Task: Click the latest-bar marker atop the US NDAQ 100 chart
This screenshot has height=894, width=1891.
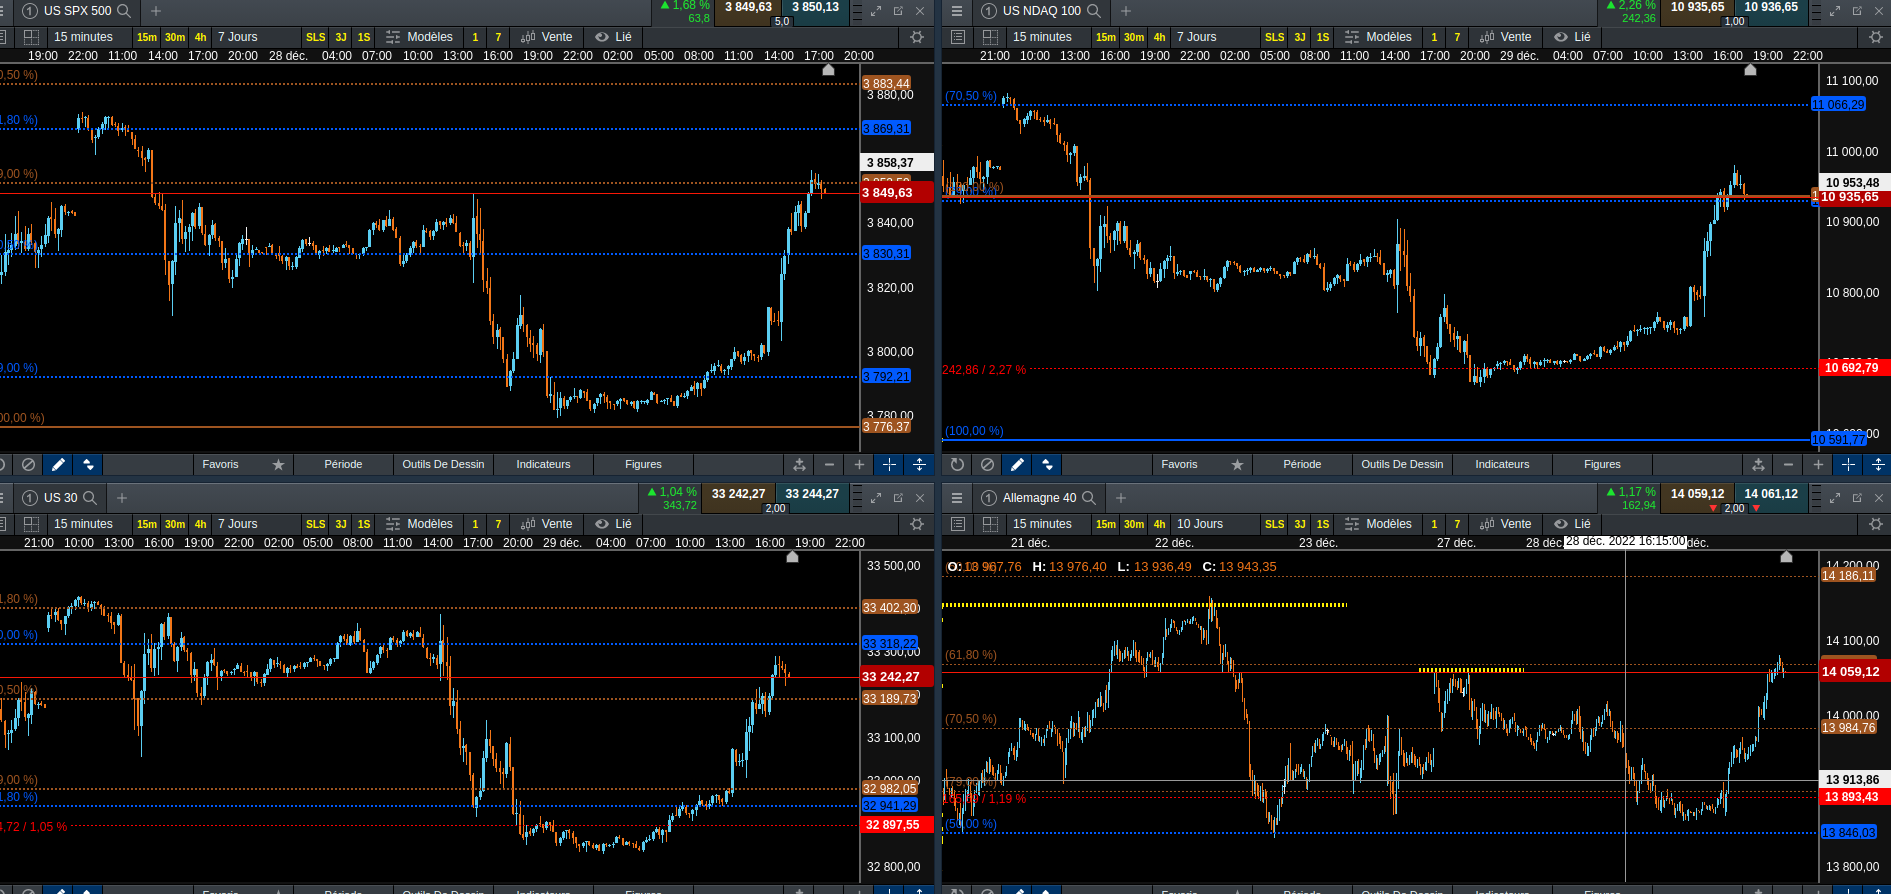Action: point(1750,70)
